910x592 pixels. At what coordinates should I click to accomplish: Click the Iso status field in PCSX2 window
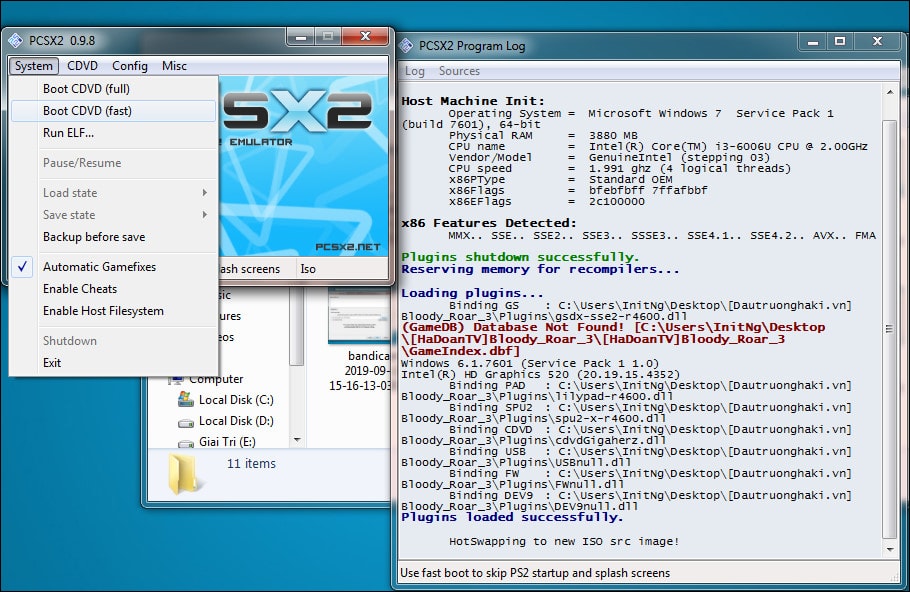[x=341, y=269]
